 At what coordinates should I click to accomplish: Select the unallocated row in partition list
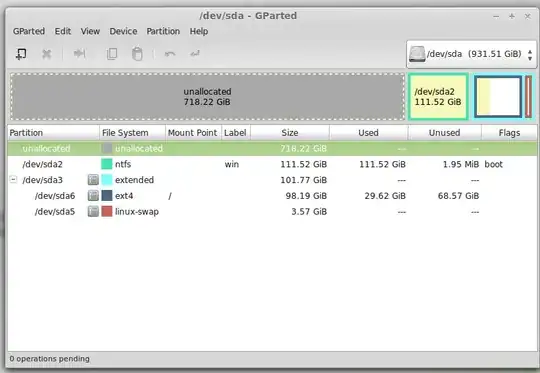coord(272,148)
